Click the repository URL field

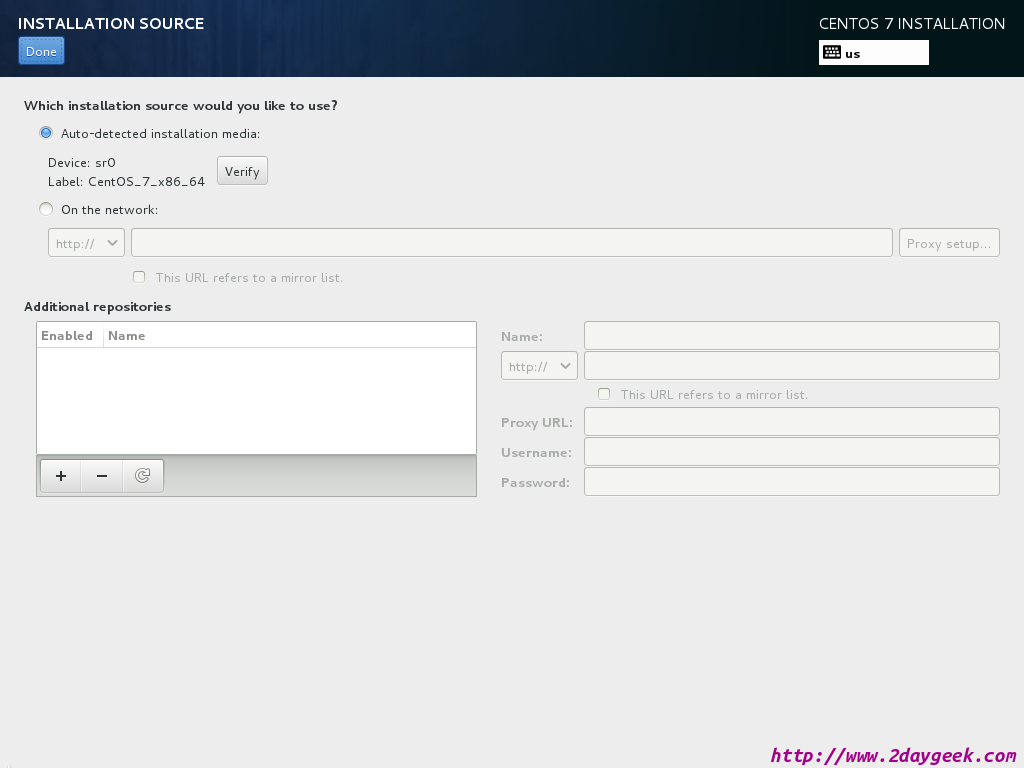click(x=792, y=366)
